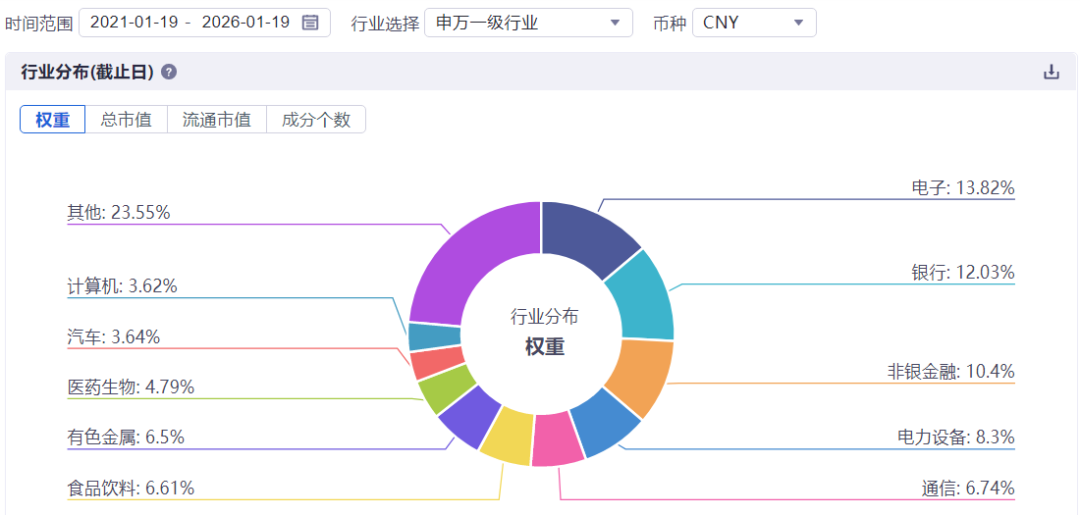Click the label 电子: 13.82%
This screenshot has height=515, width=1080.
[x=962, y=187]
